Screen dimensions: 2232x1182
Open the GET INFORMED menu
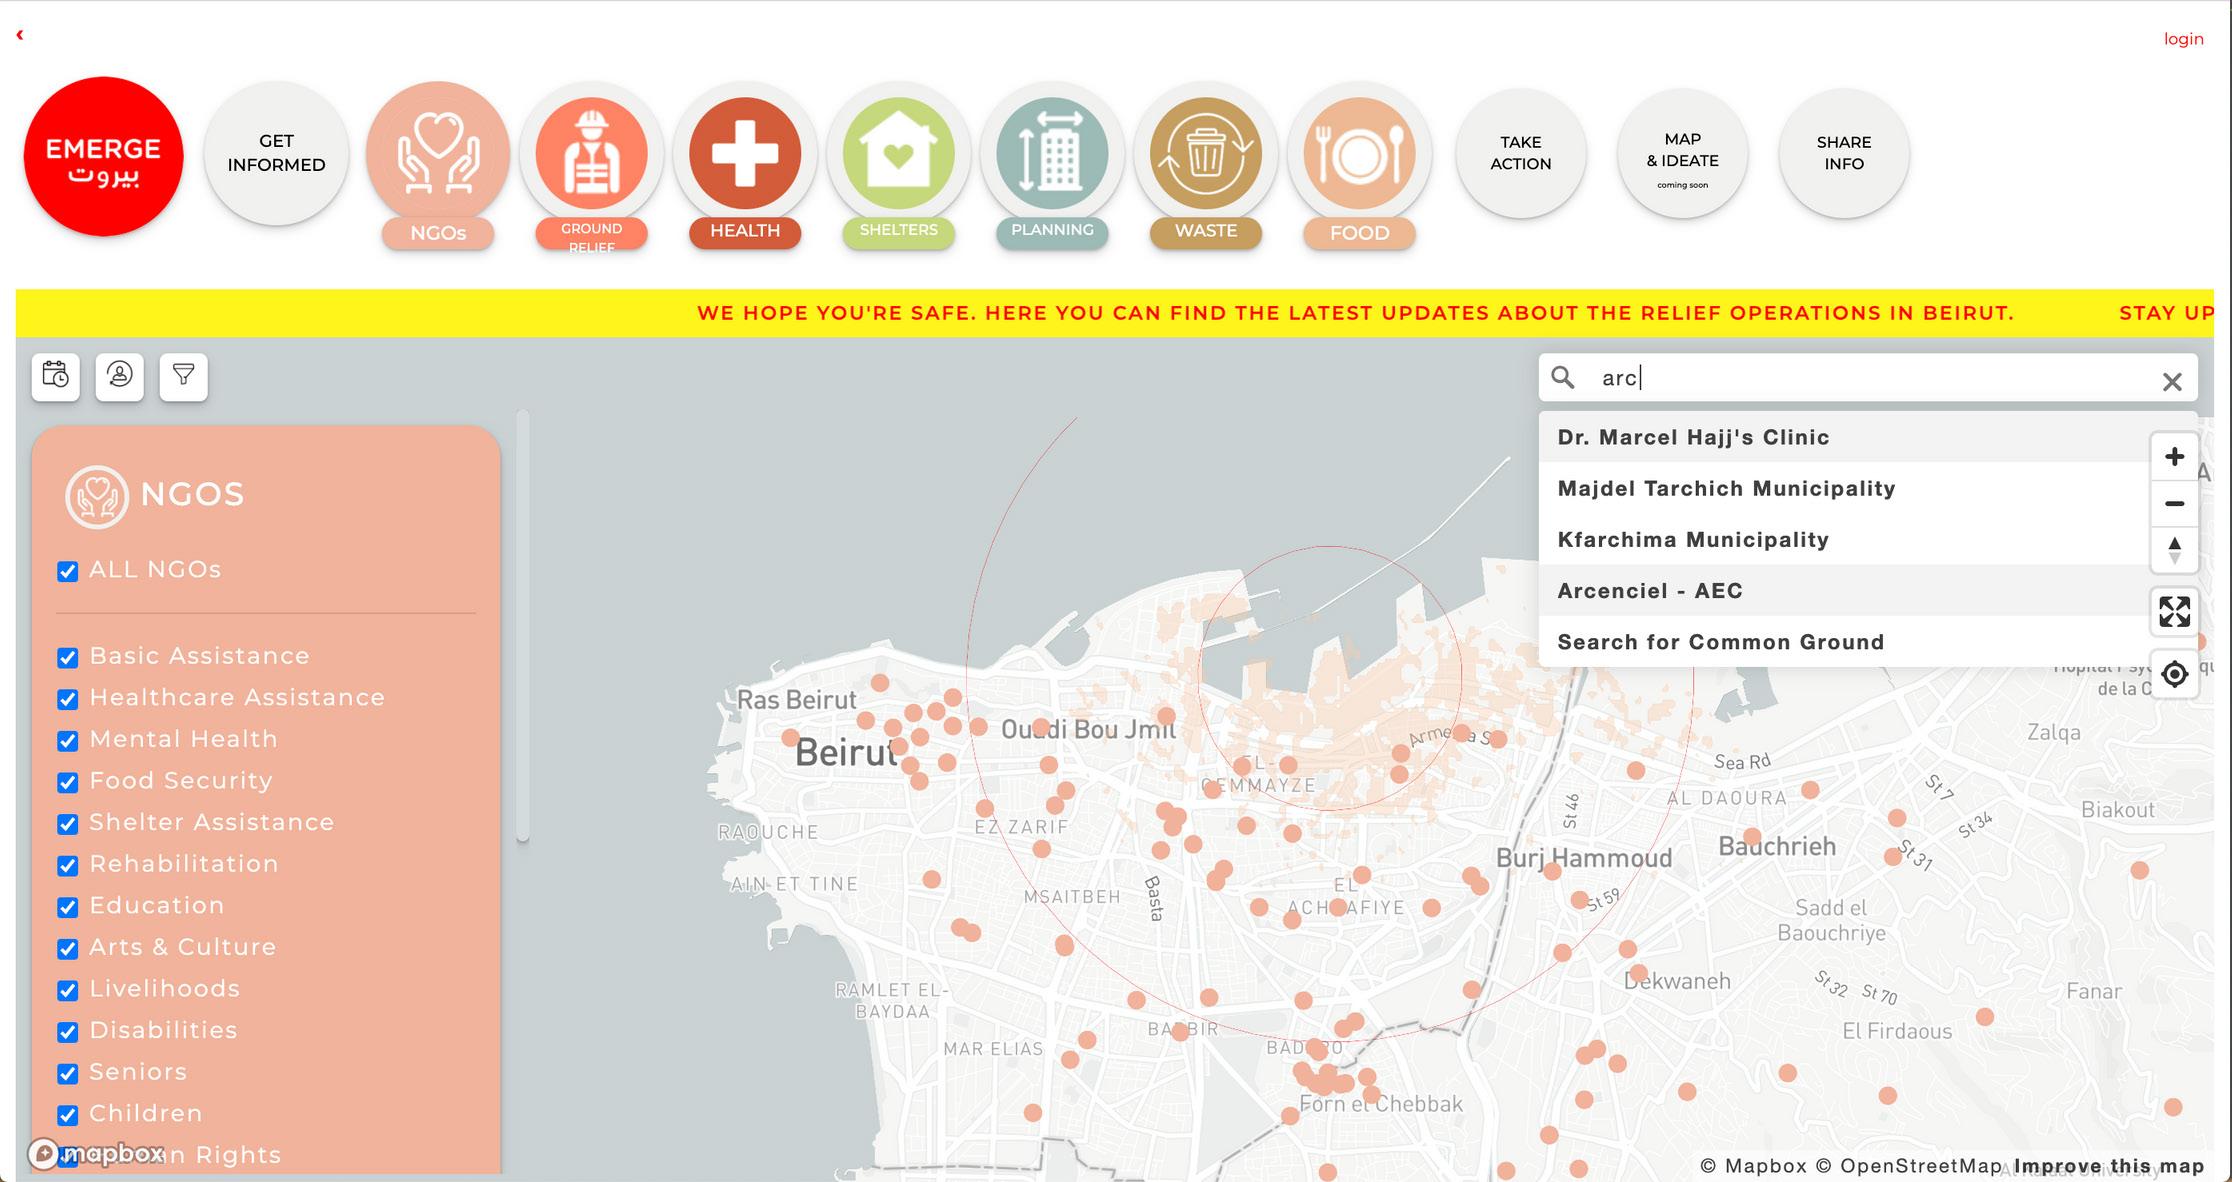[x=276, y=154]
